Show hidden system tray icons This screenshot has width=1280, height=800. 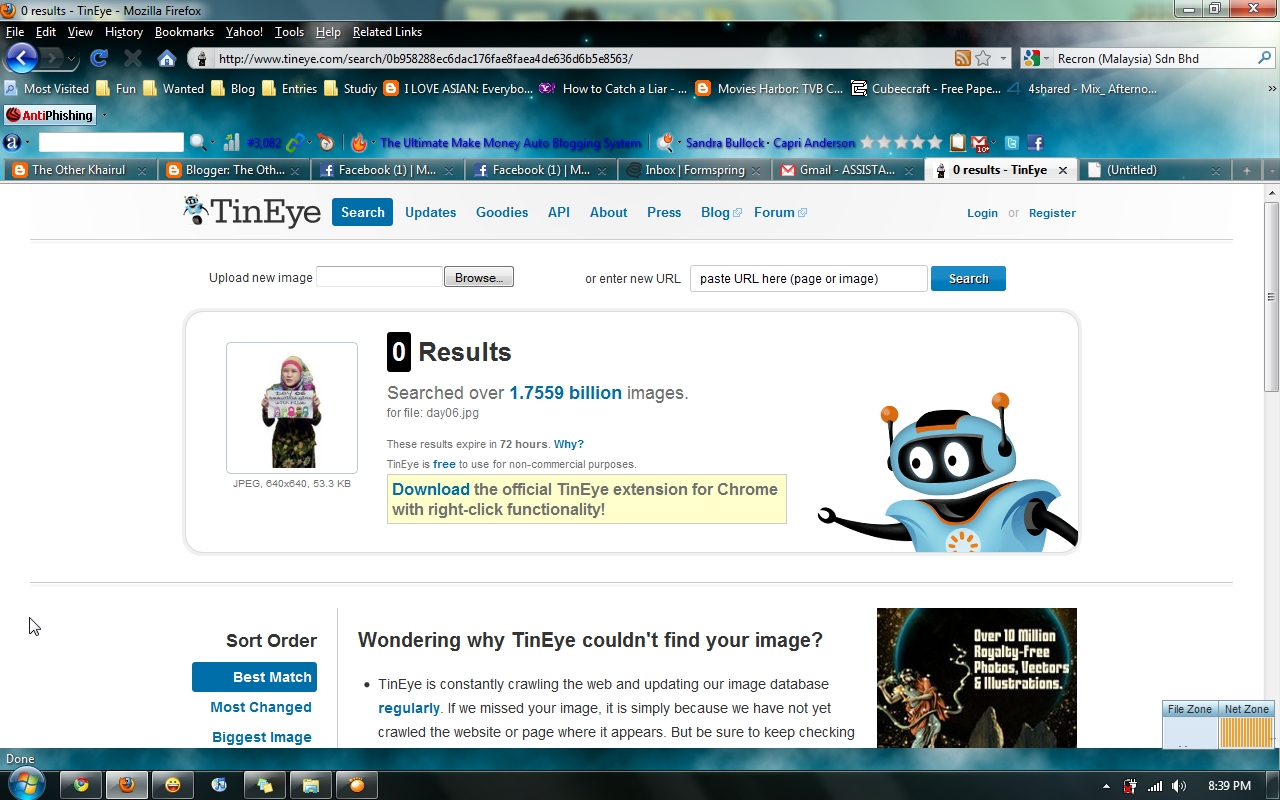pyautogui.click(x=1106, y=786)
